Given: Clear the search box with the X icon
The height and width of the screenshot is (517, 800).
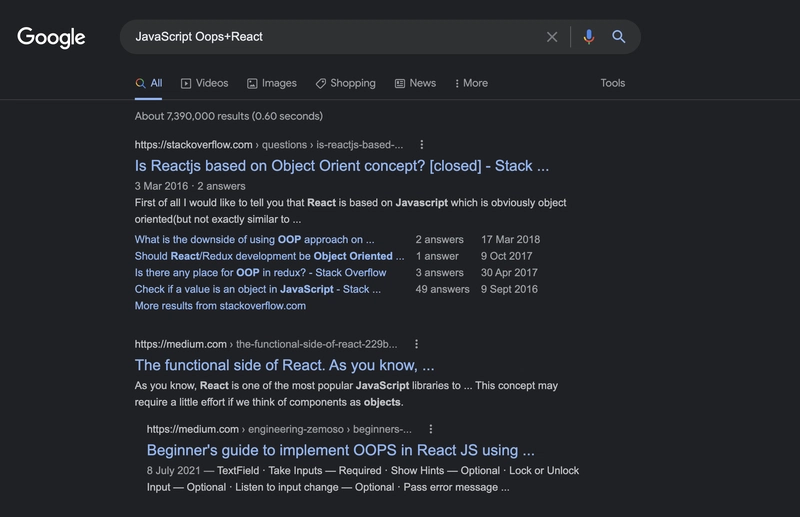Looking at the screenshot, I should [x=552, y=37].
